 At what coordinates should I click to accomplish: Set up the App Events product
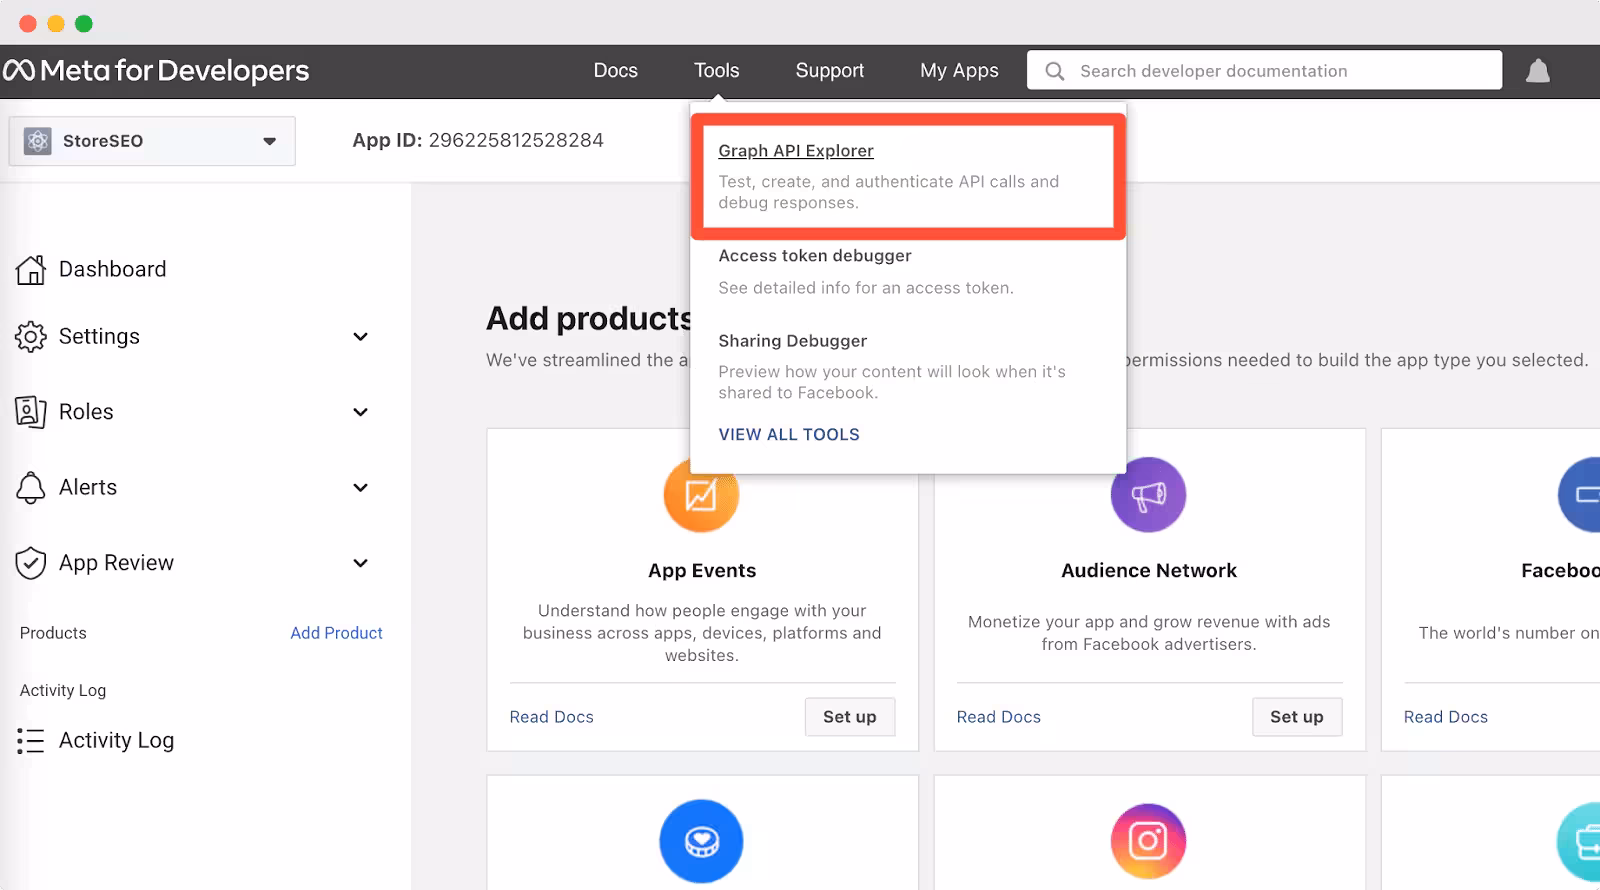tap(850, 717)
